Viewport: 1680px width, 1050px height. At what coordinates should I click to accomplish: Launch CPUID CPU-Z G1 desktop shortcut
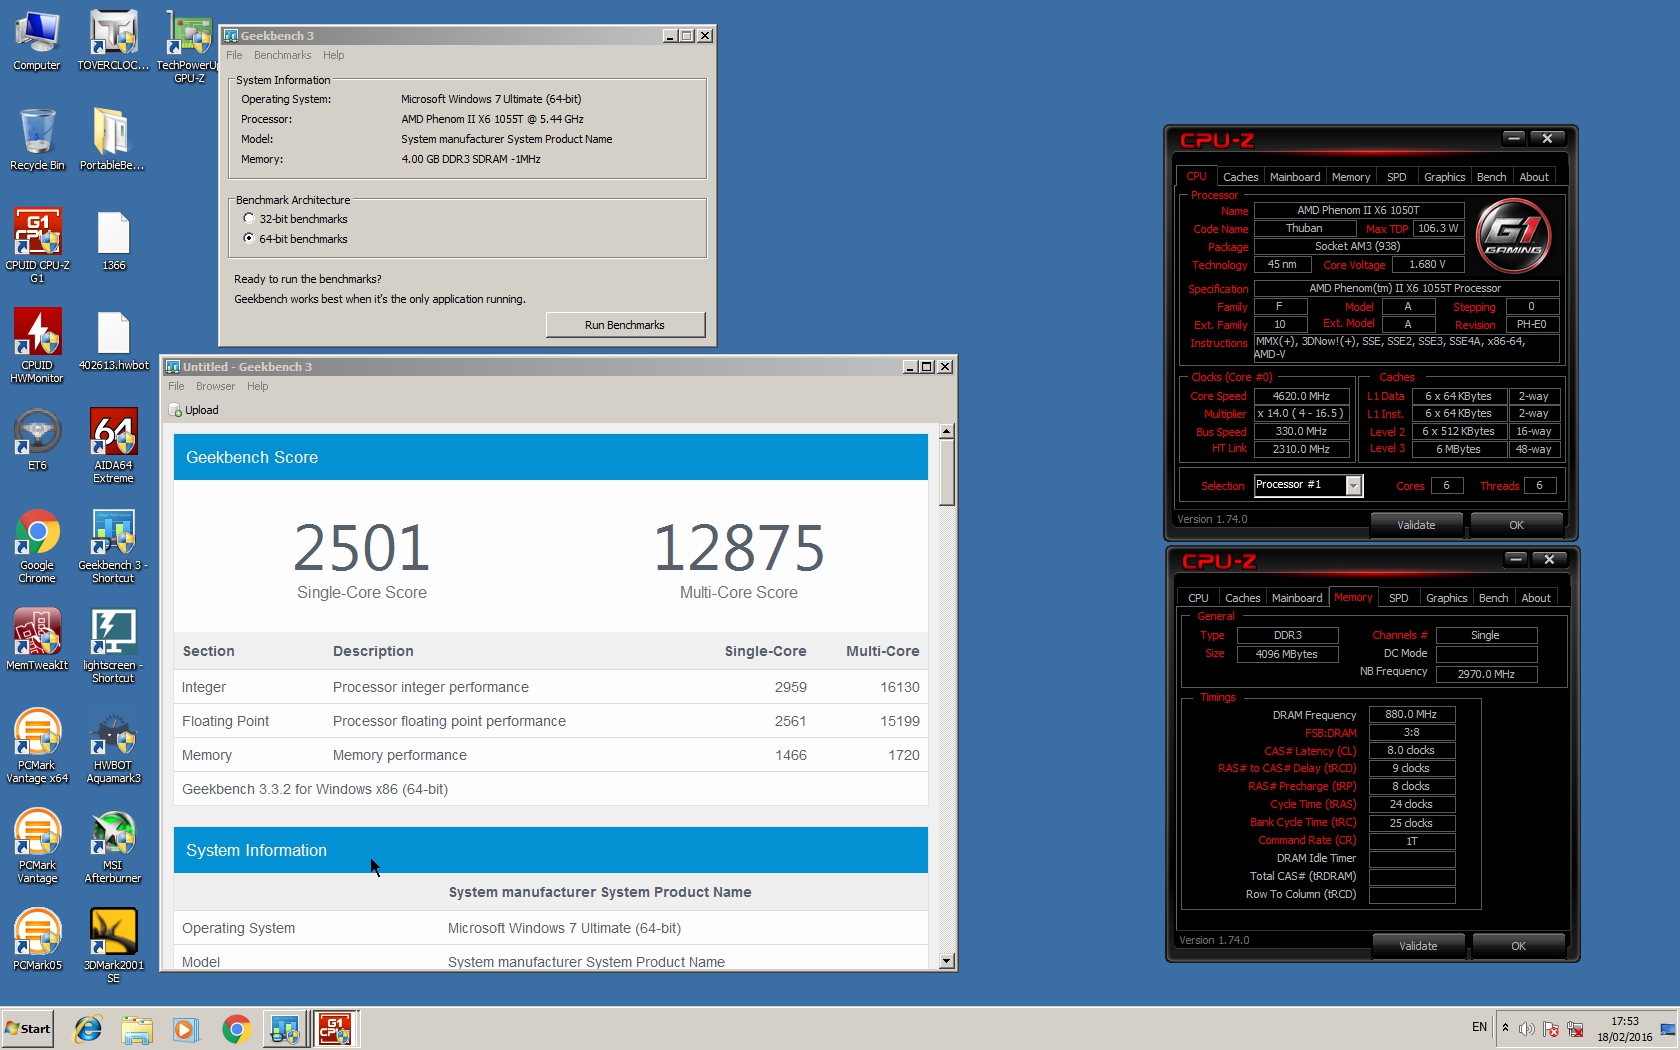(37, 245)
